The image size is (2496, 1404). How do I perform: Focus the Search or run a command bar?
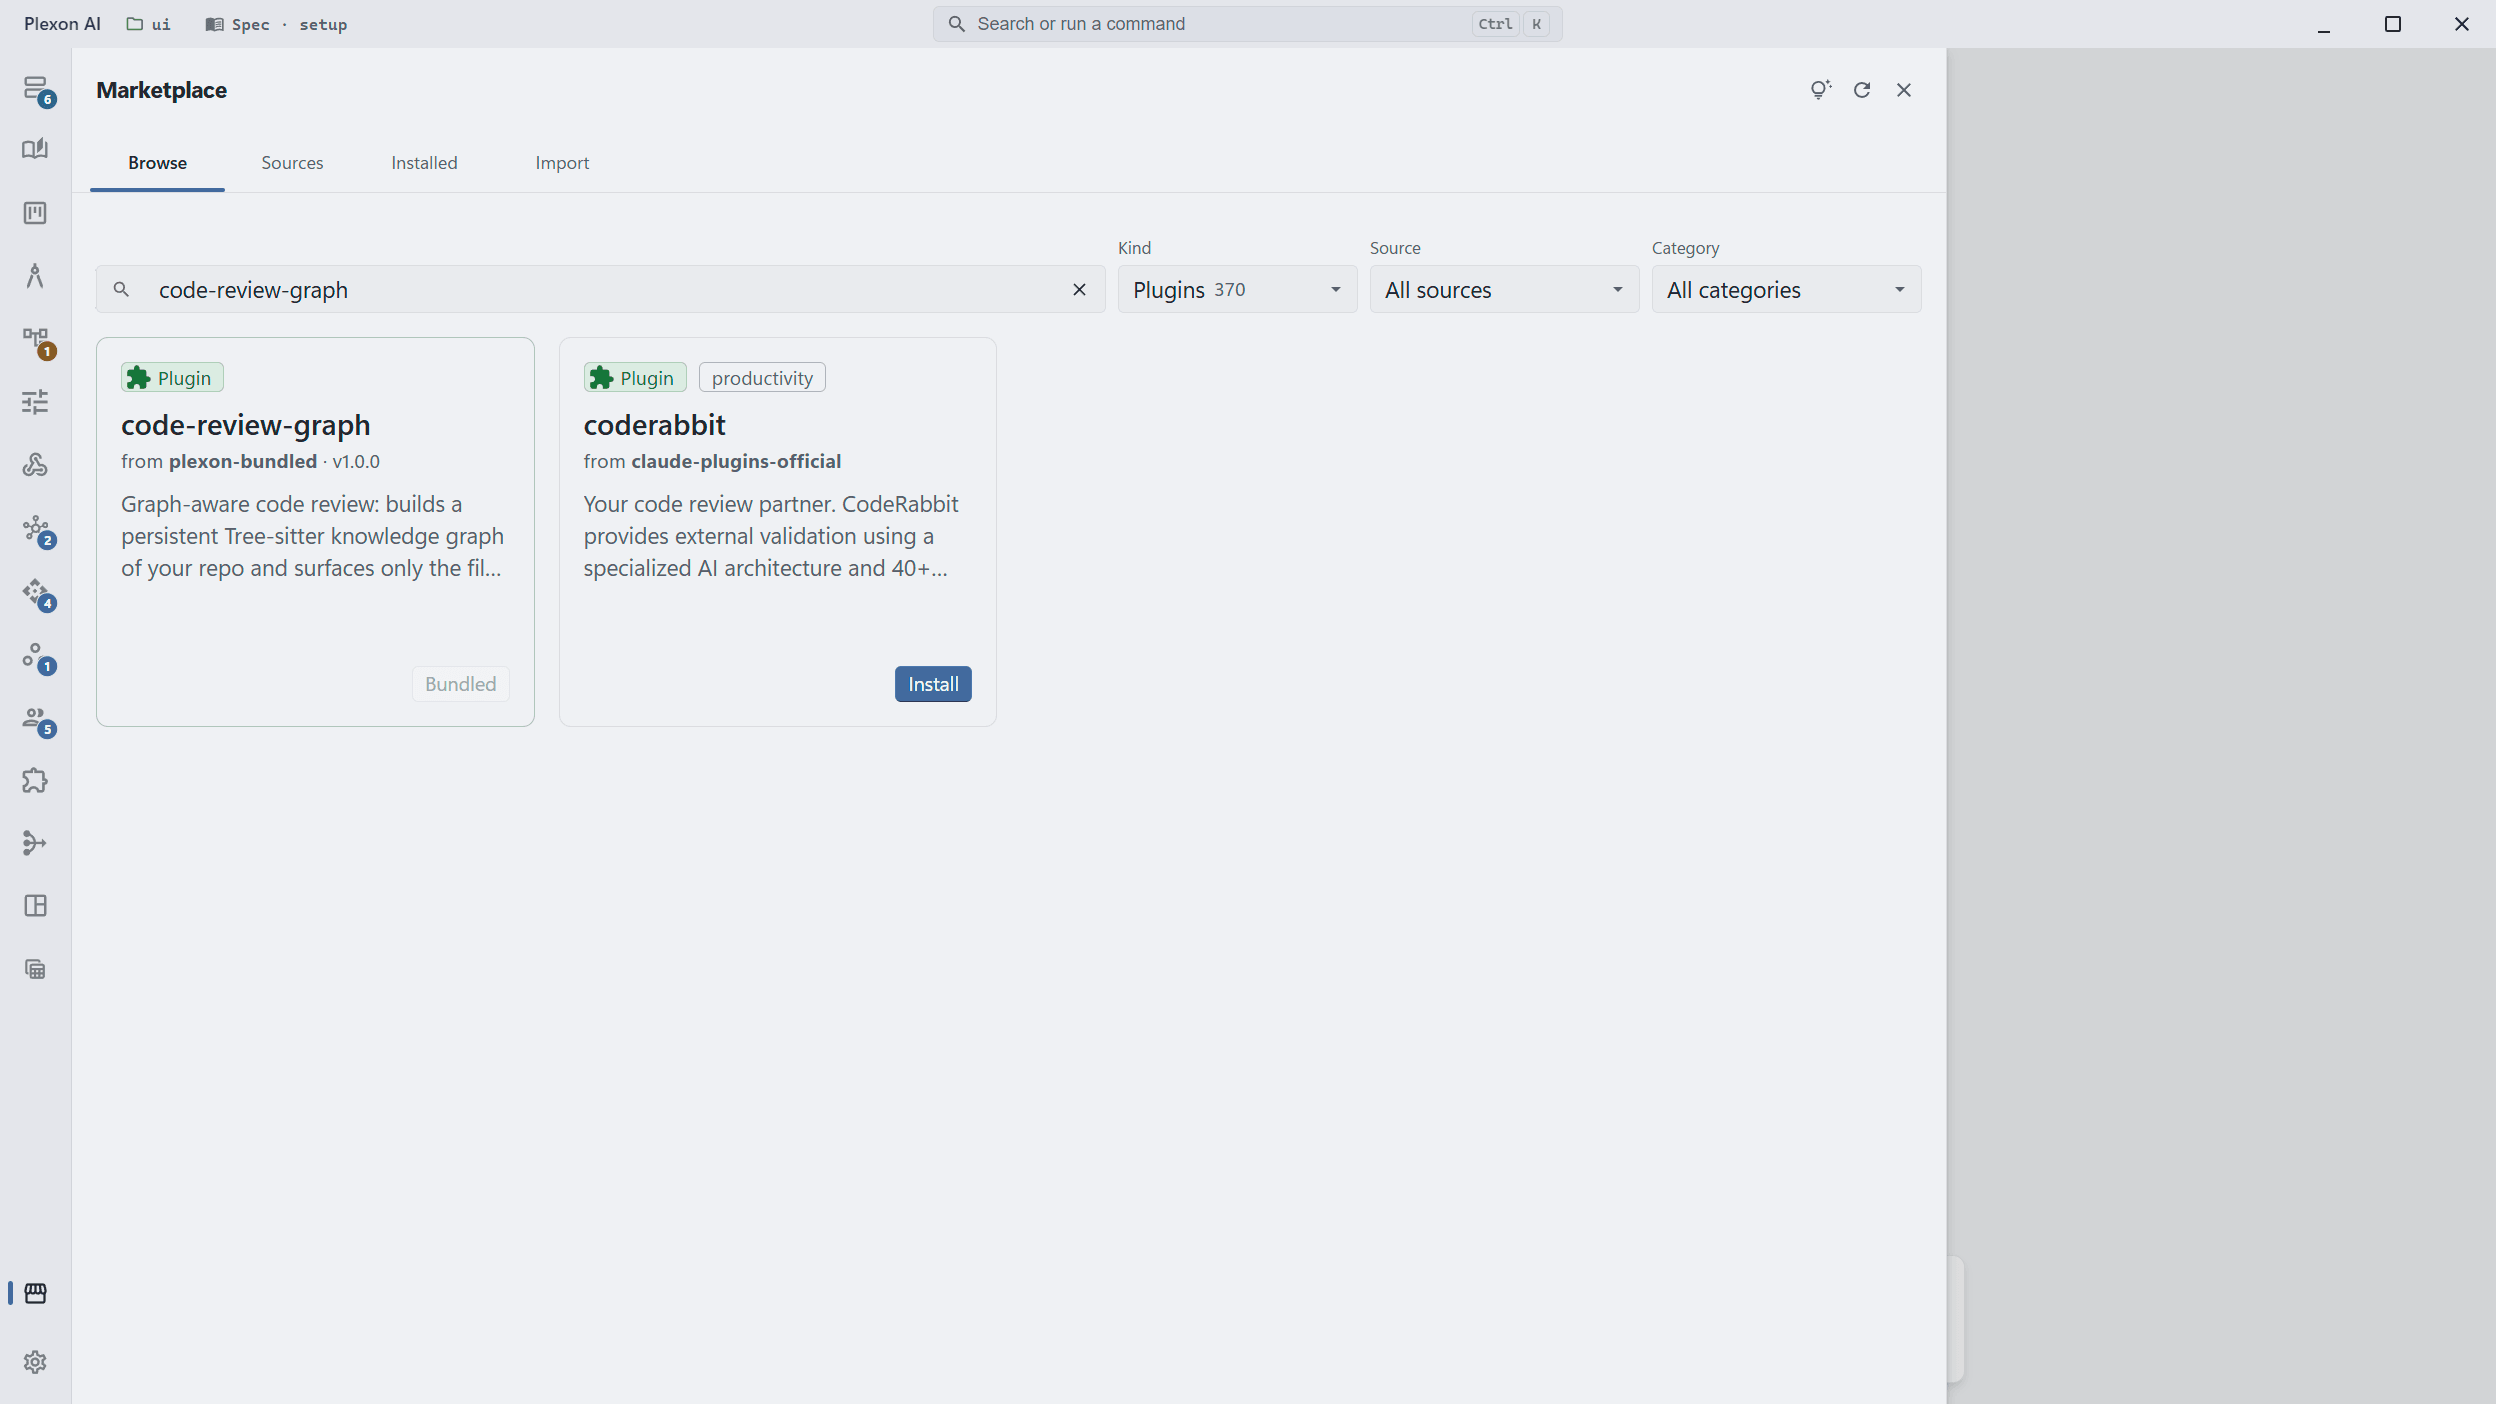point(1247,24)
